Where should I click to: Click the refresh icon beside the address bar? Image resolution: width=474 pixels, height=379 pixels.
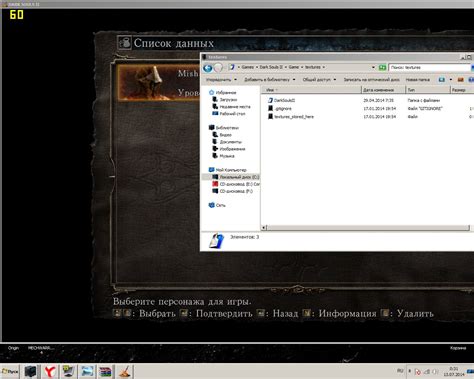[x=382, y=67]
